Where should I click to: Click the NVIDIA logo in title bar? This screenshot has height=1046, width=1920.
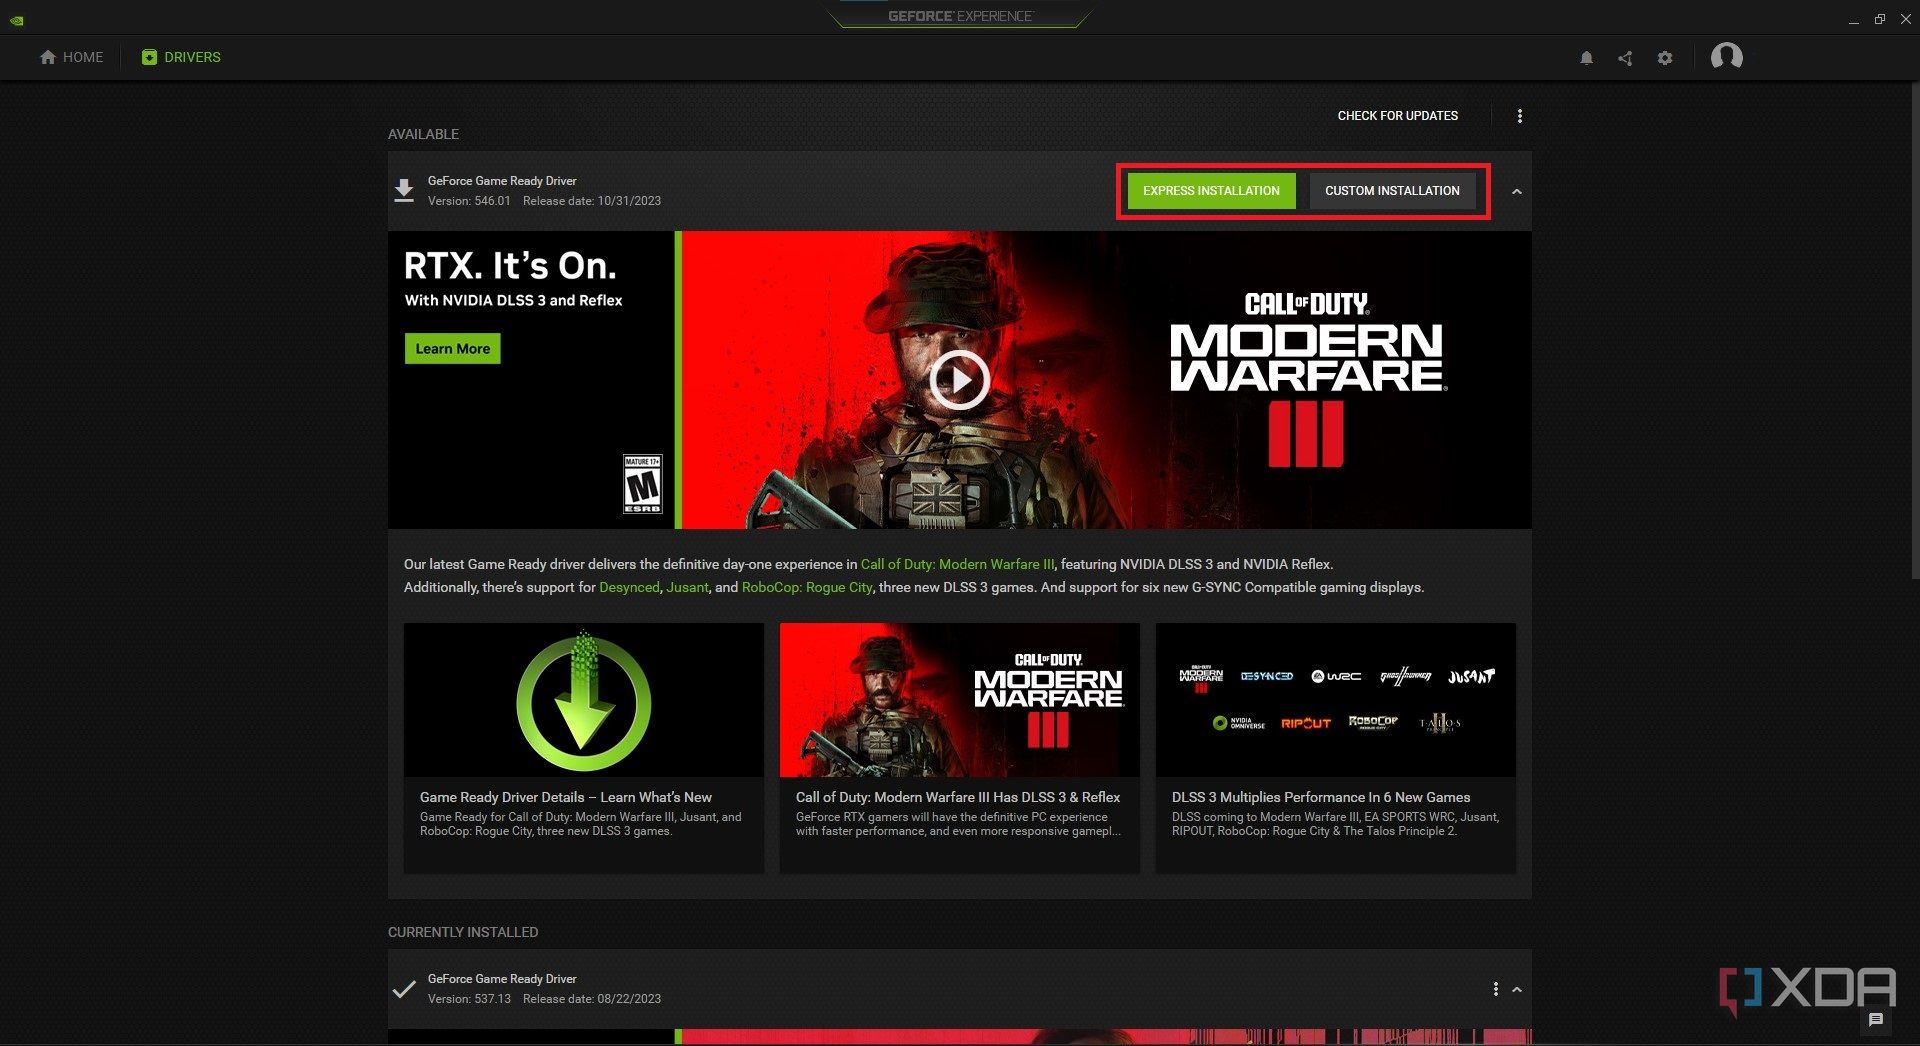(x=17, y=19)
